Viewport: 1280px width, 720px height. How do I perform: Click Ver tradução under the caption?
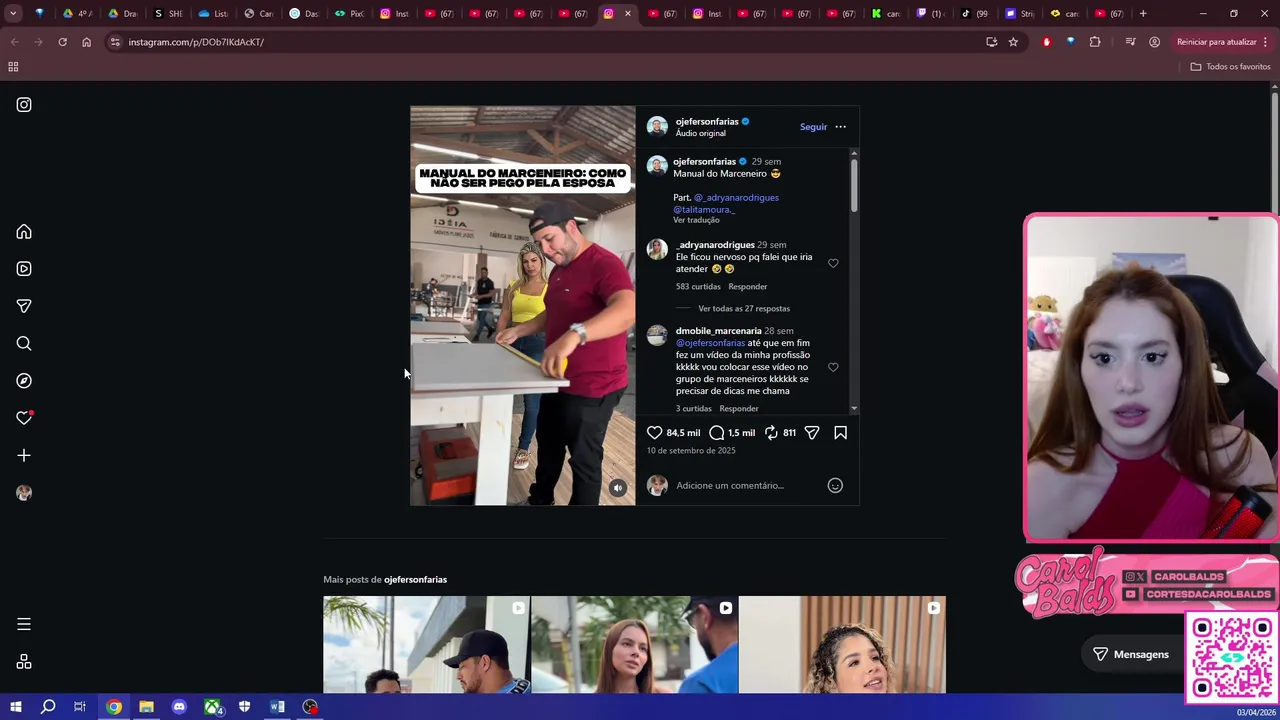pyautogui.click(x=696, y=220)
